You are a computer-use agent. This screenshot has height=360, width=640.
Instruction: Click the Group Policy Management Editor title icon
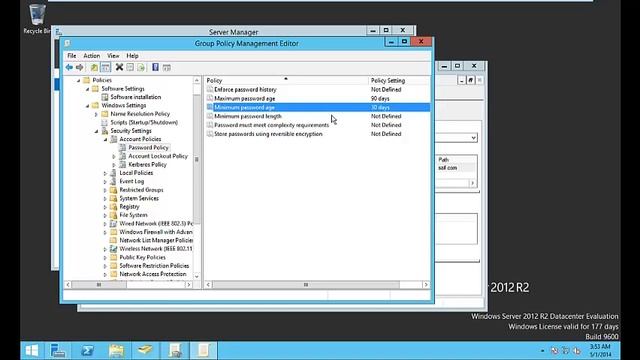click(x=67, y=43)
